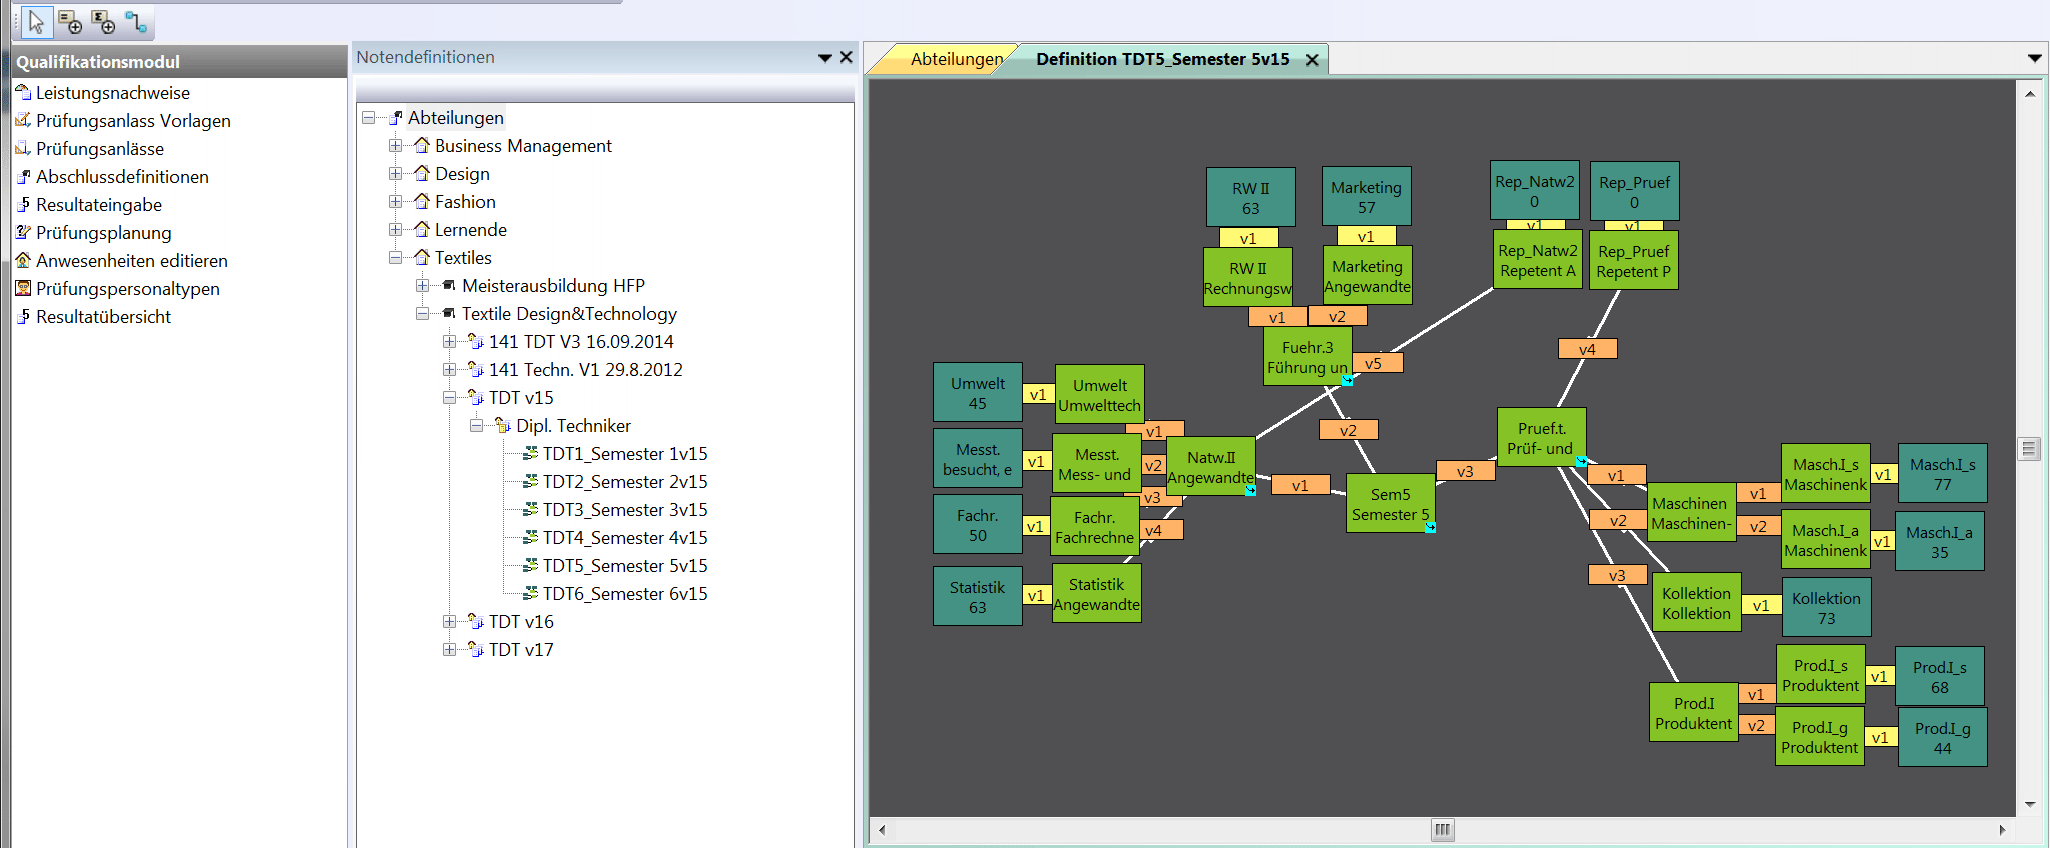The height and width of the screenshot is (848, 2050).
Task: Open Abschlussdefinitionen in the sidebar
Action: coord(122,176)
